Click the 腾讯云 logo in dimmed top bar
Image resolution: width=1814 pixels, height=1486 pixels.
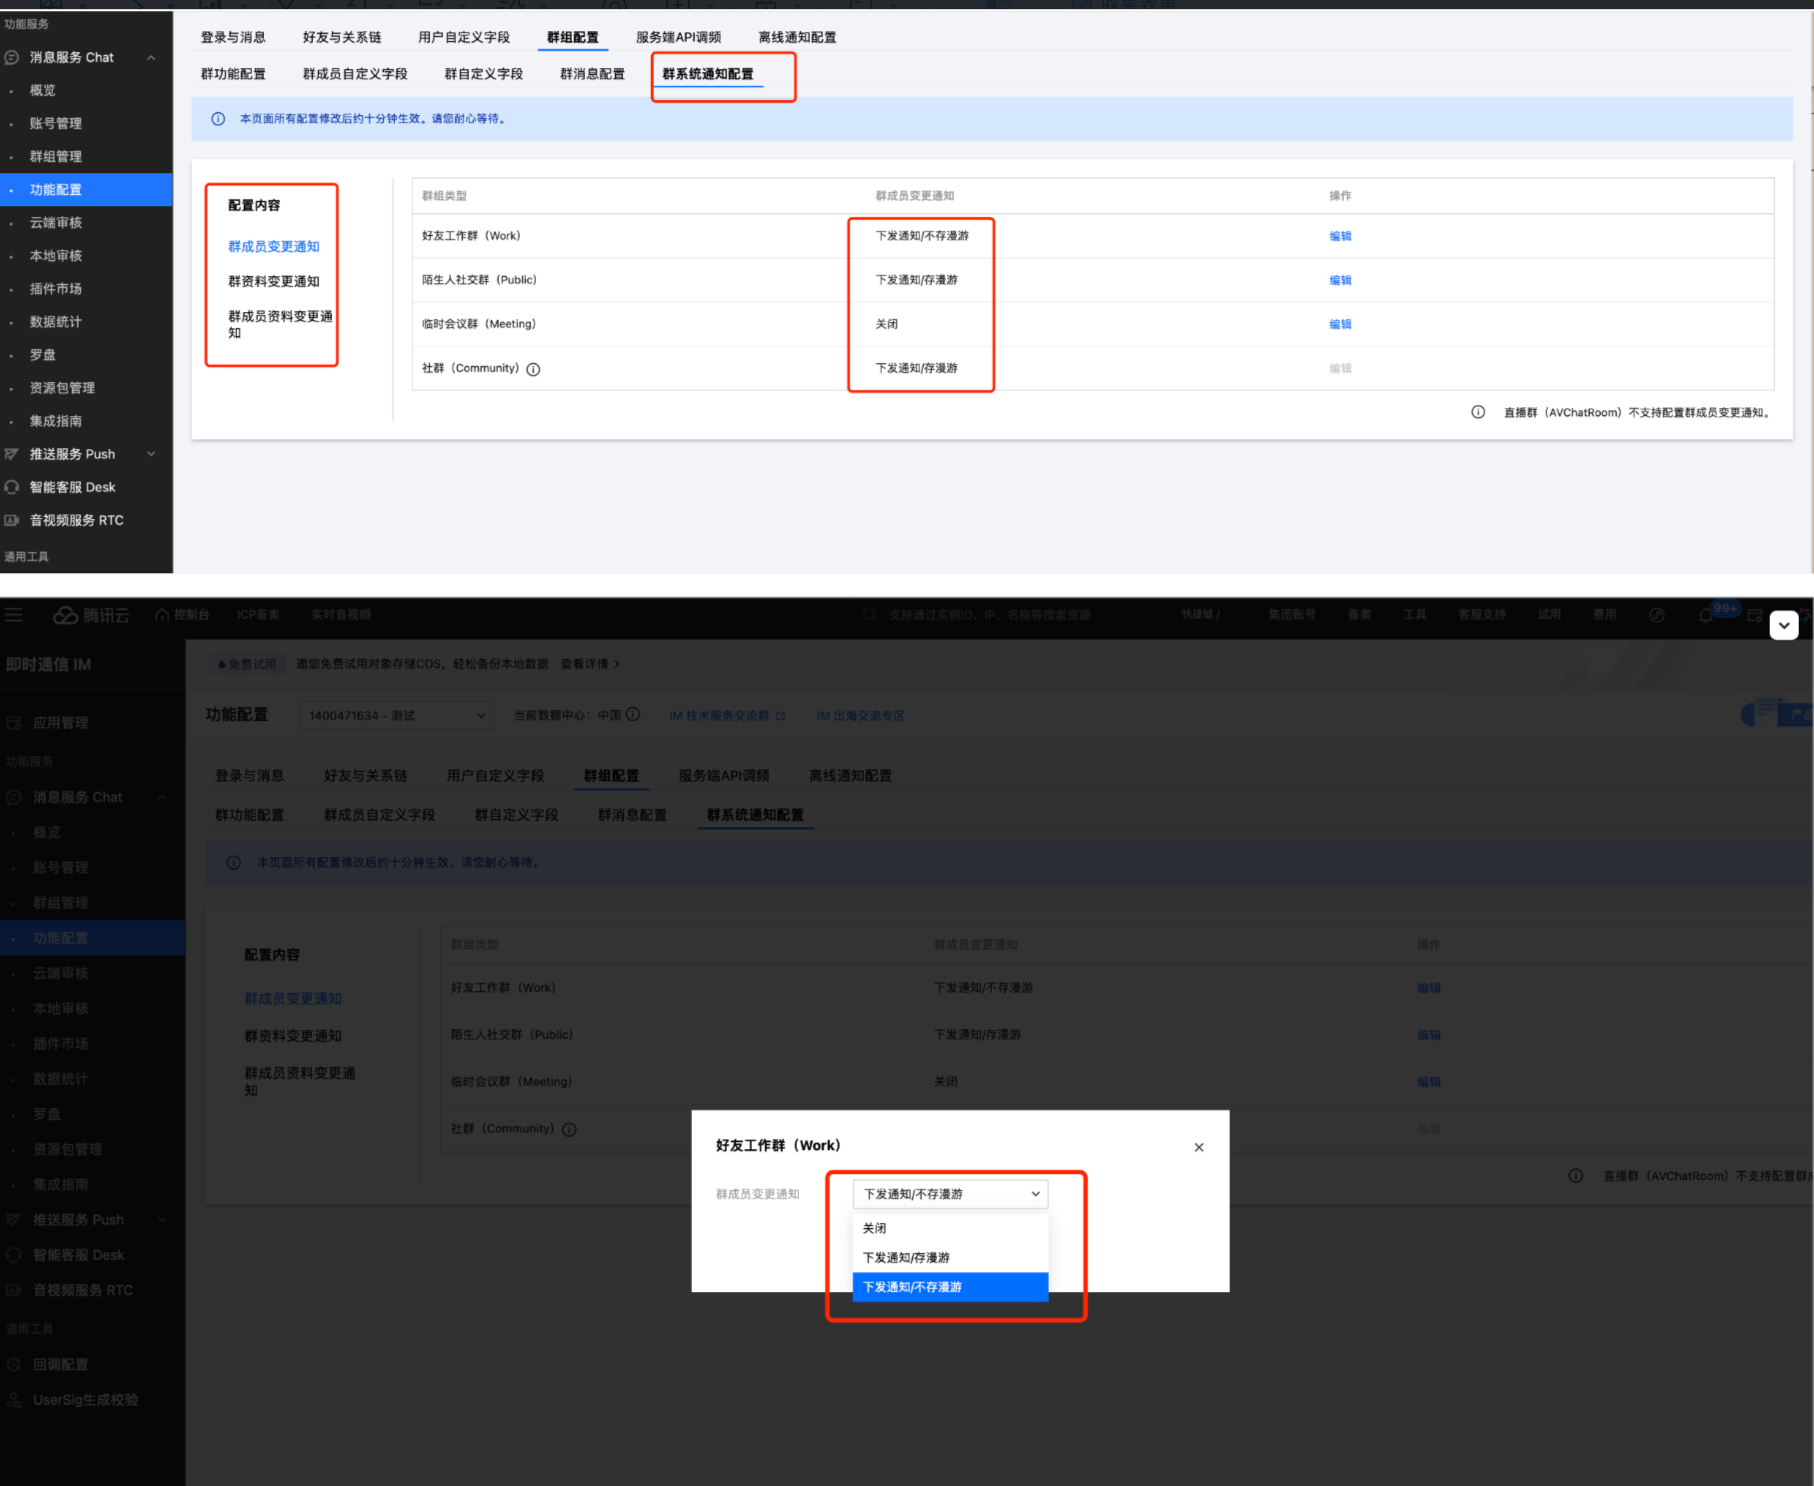(x=91, y=615)
